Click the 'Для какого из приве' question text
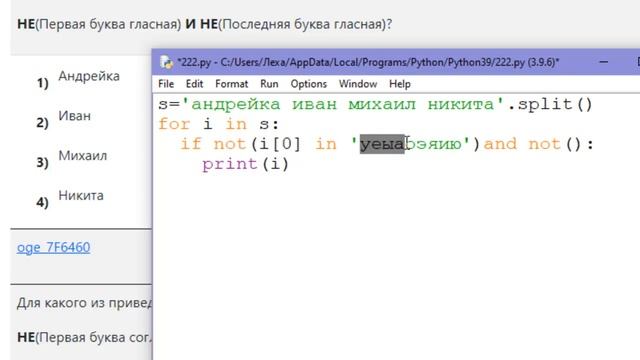640x360 pixels. tap(84, 303)
